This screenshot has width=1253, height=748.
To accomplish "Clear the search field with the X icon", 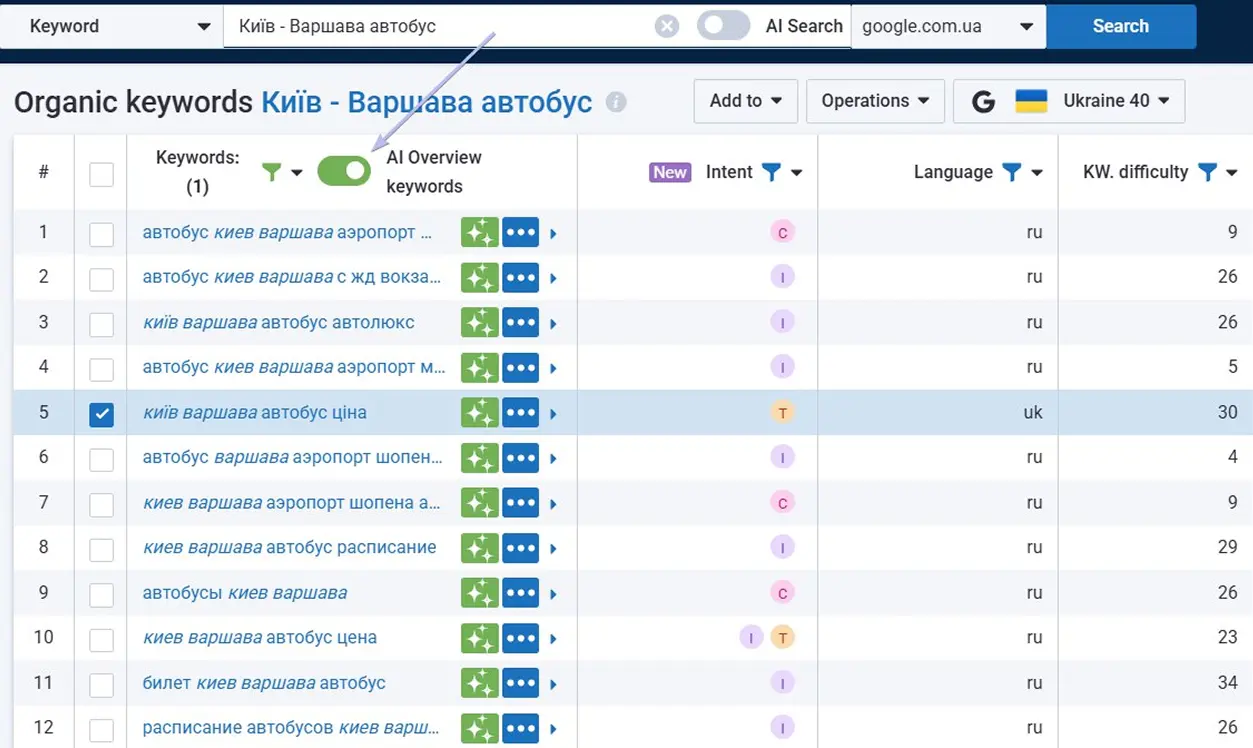I will coord(667,27).
